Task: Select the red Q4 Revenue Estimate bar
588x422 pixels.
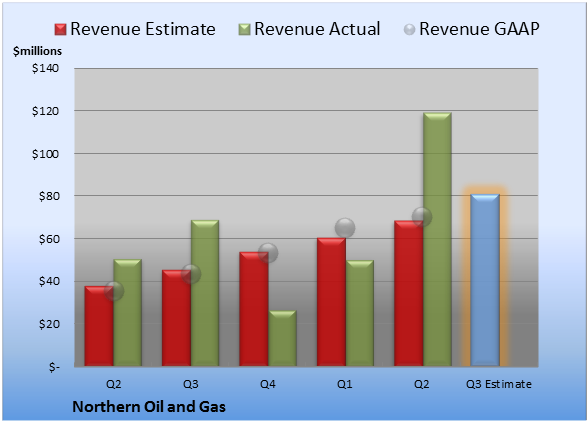Action: point(254,309)
